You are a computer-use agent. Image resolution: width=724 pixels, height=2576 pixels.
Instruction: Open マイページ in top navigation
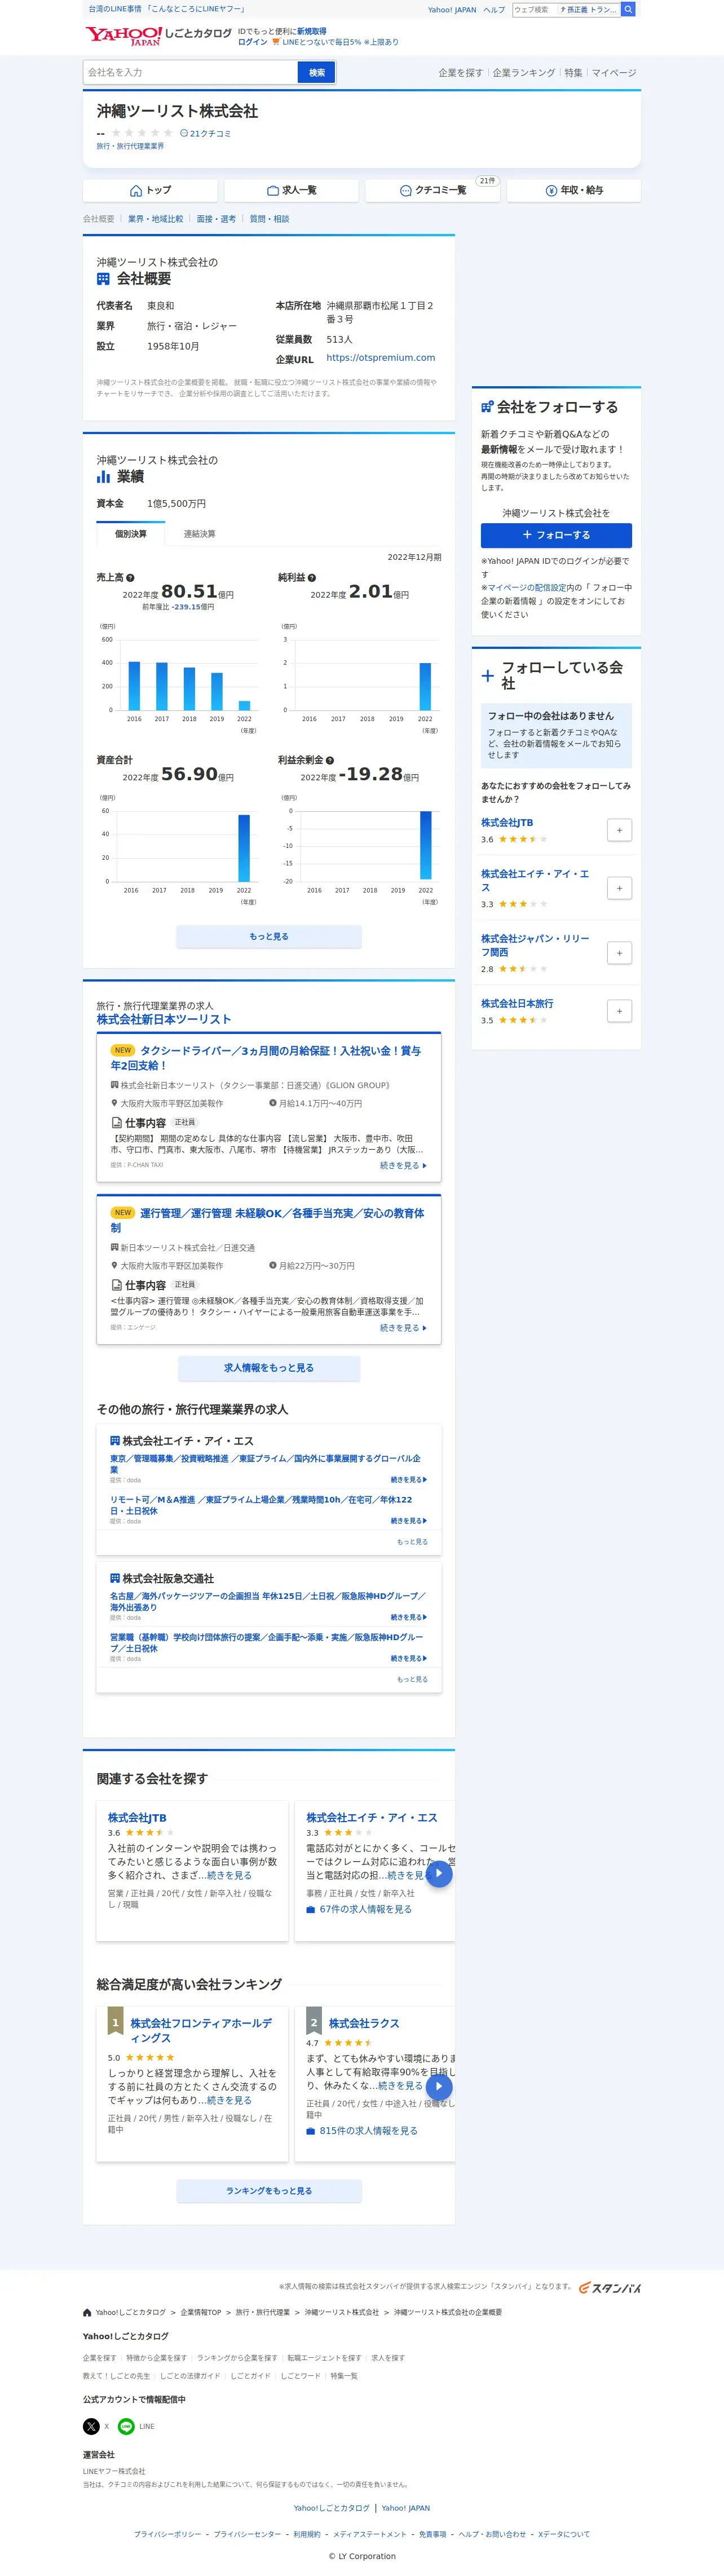(x=613, y=72)
